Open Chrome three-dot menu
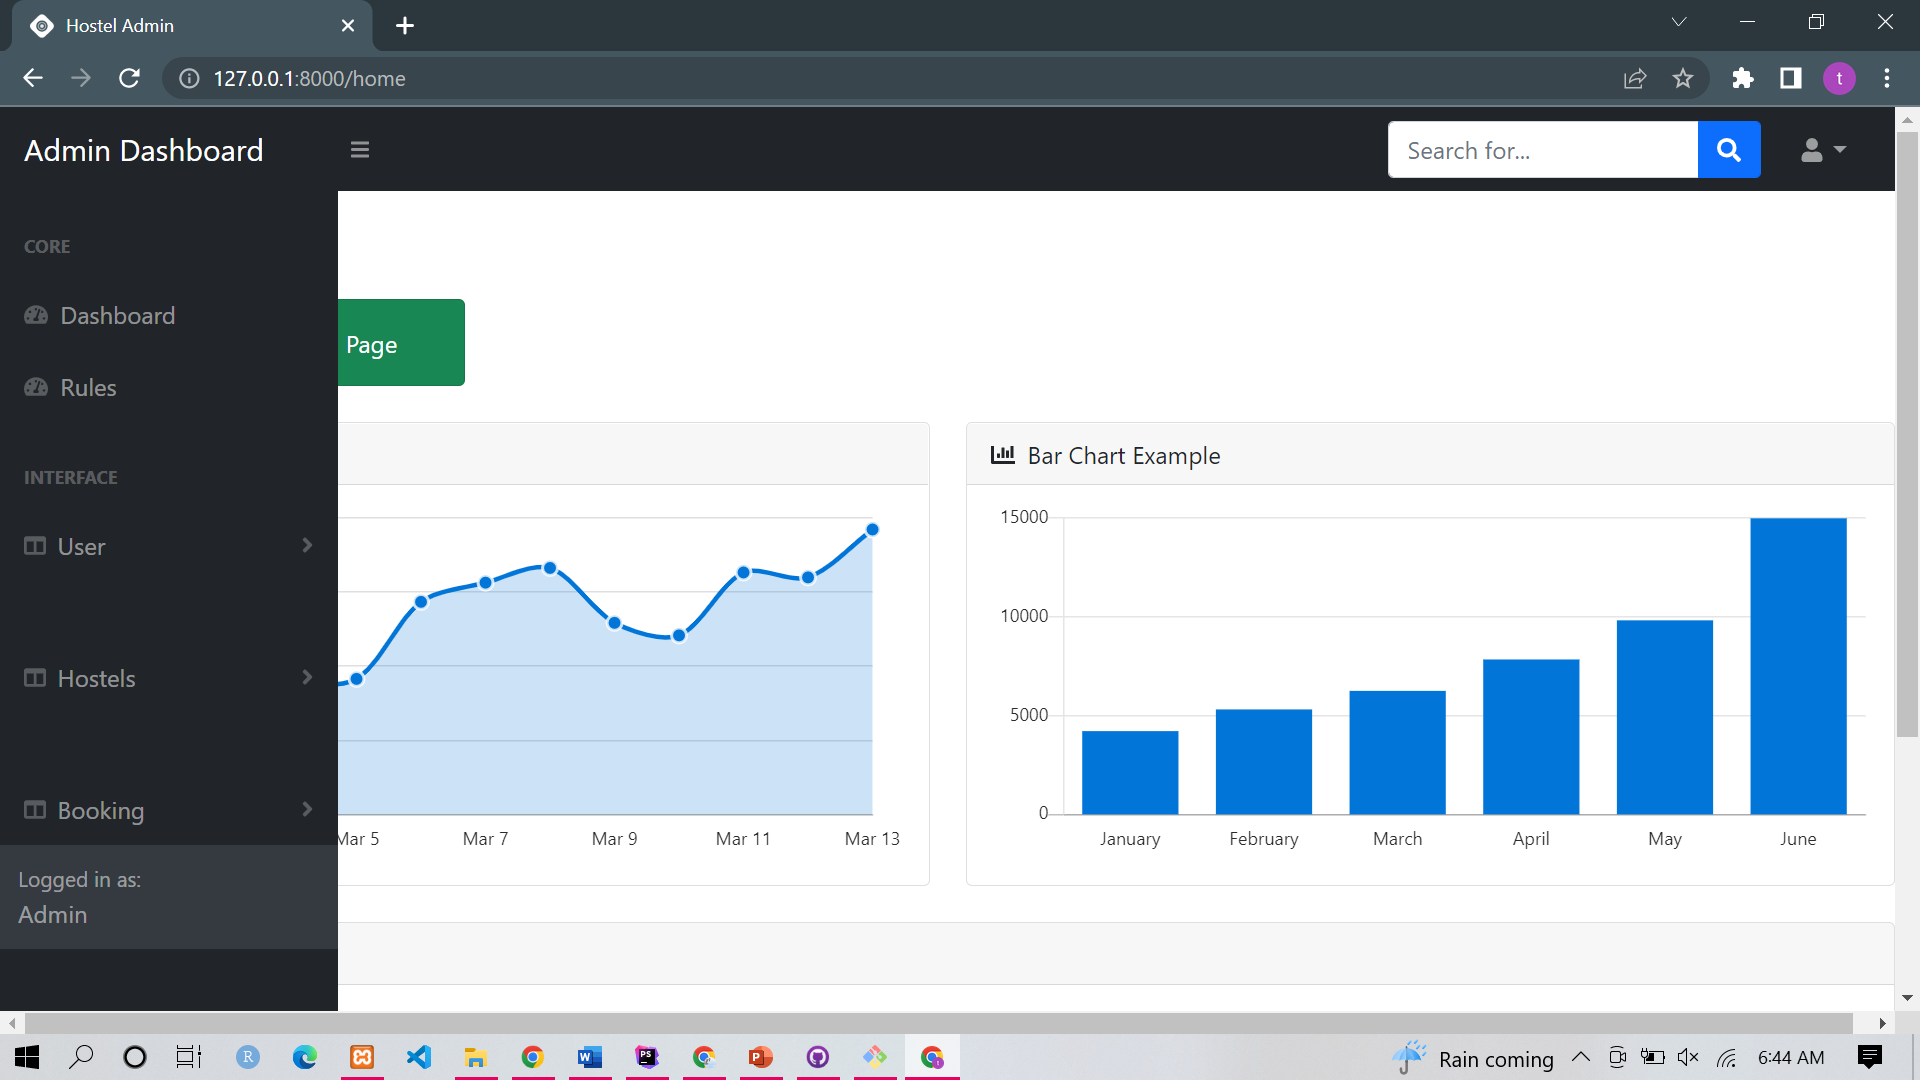This screenshot has height=1080, width=1920. pyautogui.click(x=1886, y=78)
